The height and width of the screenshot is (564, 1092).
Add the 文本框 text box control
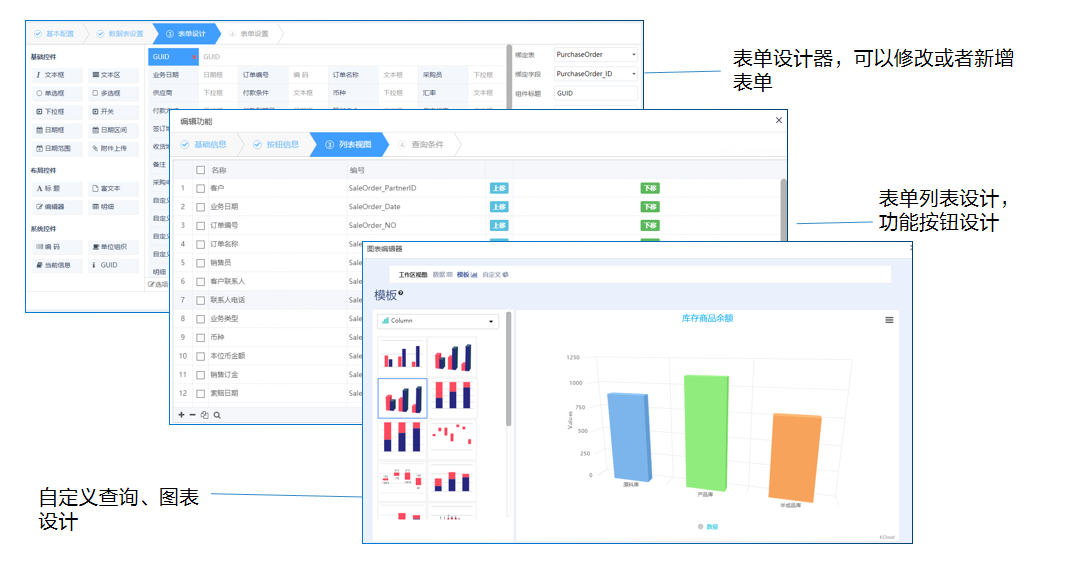click(x=56, y=75)
